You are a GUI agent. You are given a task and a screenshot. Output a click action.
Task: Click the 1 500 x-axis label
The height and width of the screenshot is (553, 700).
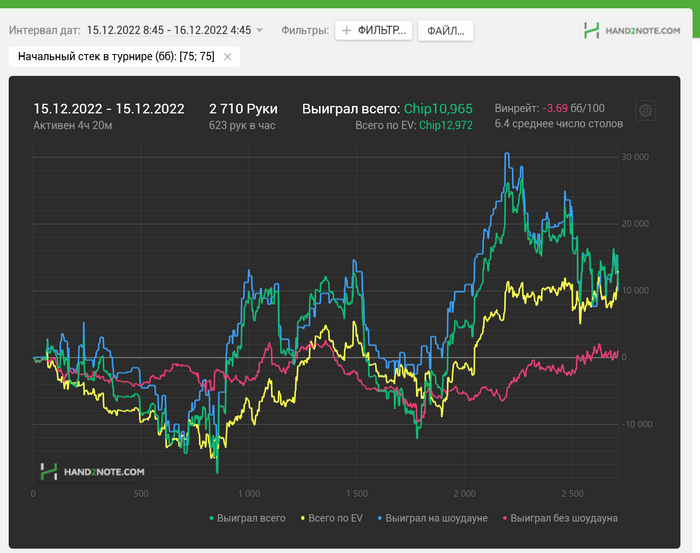point(357,494)
